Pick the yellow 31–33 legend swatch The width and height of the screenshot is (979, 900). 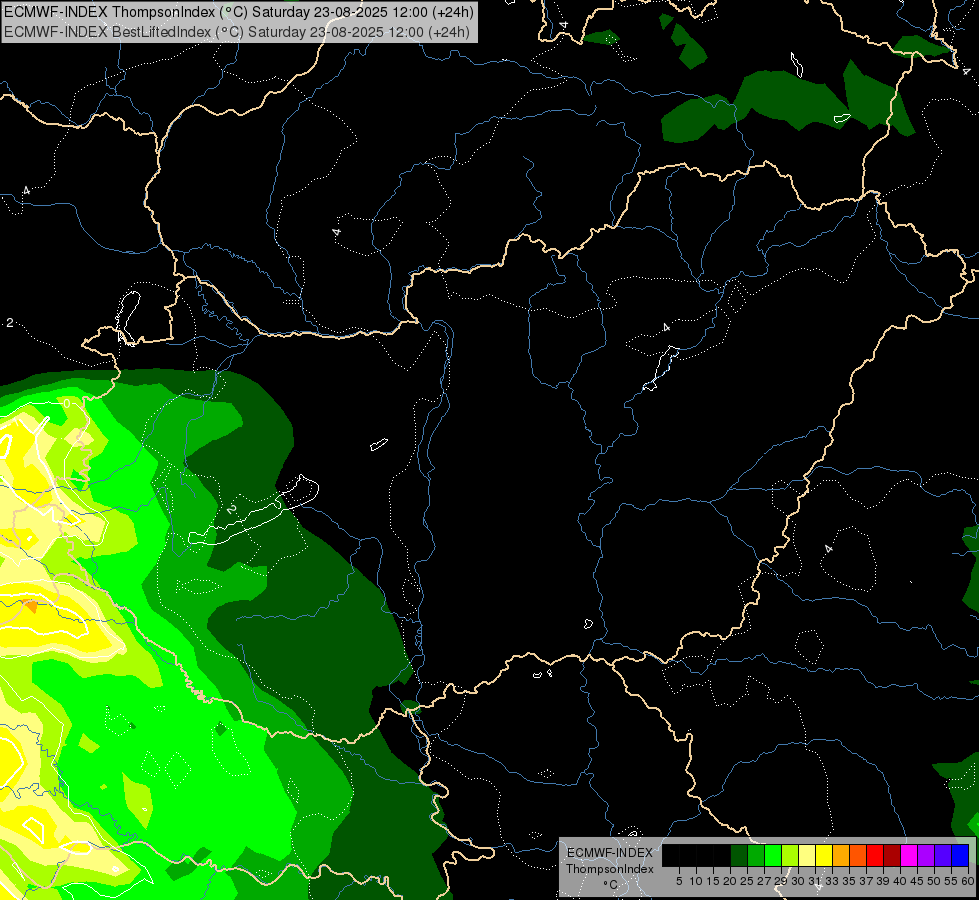click(x=824, y=855)
